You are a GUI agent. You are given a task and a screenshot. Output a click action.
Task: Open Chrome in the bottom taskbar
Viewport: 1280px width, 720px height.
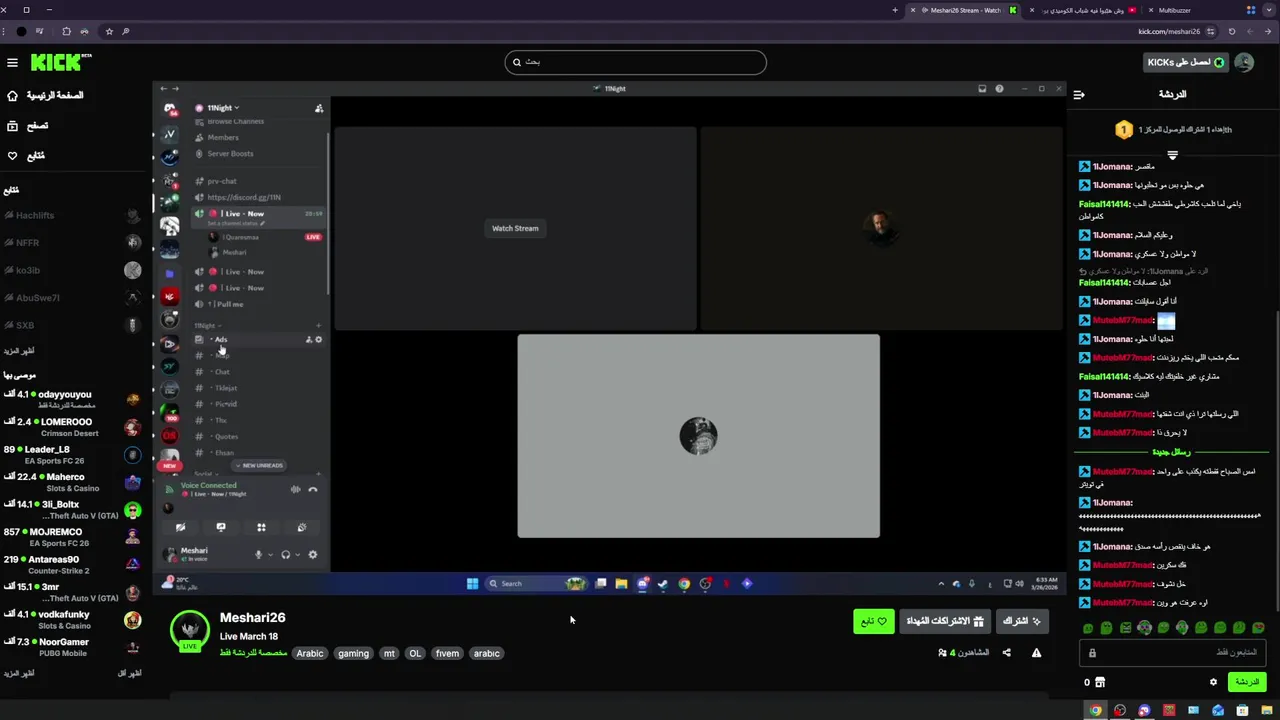point(1096,710)
